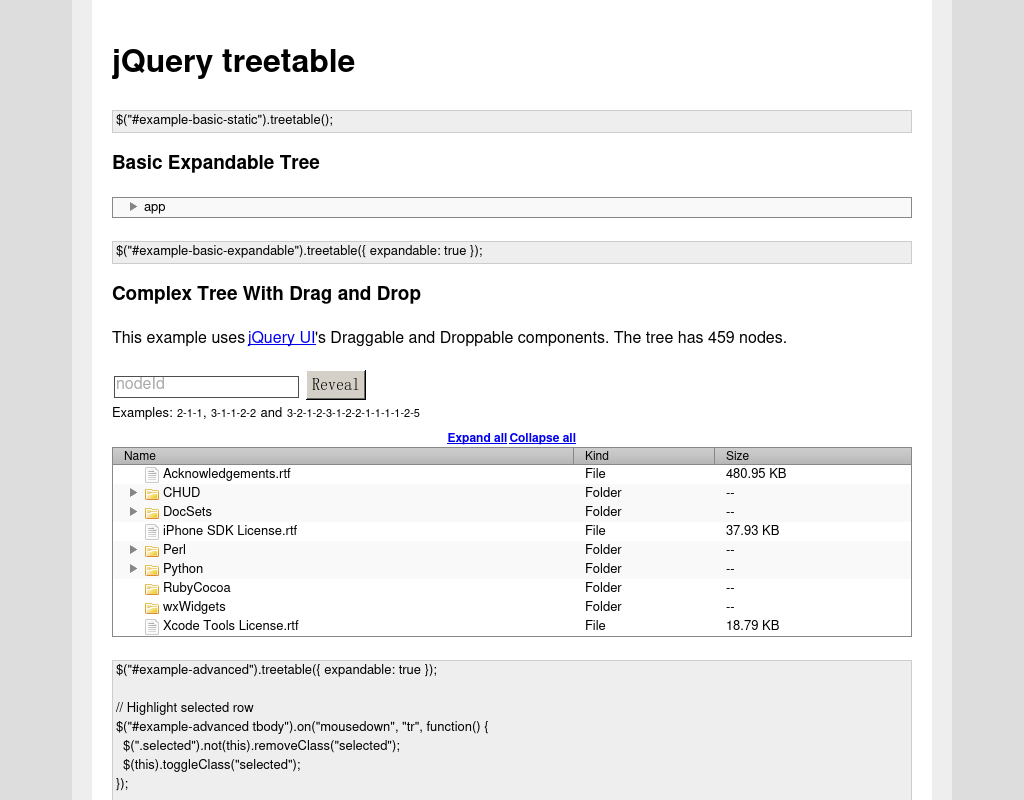Click inside the nodeId input field

click(205, 386)
